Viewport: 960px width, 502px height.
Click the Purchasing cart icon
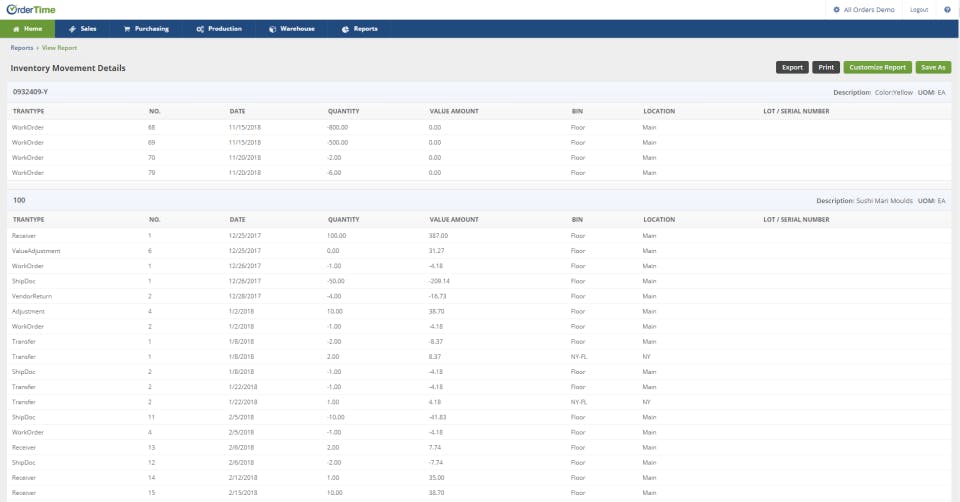click(127, 29)
